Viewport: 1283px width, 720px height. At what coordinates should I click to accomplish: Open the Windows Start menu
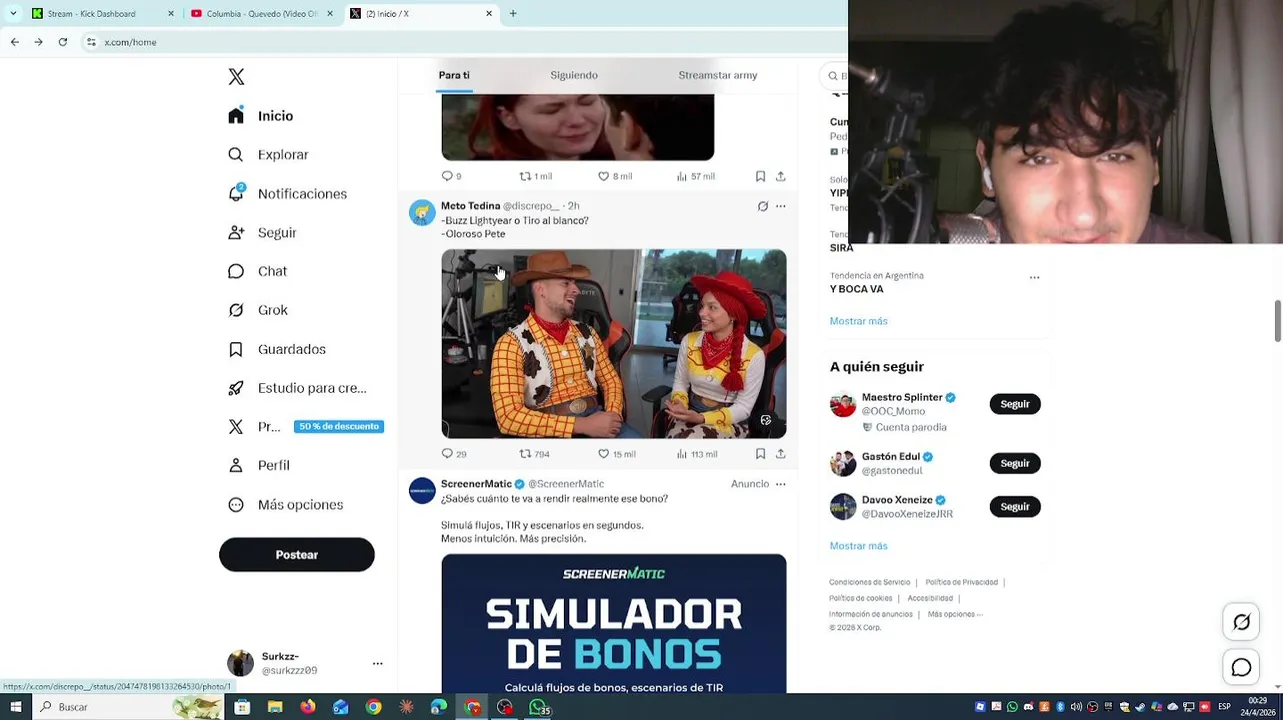[x=15, y=707]
